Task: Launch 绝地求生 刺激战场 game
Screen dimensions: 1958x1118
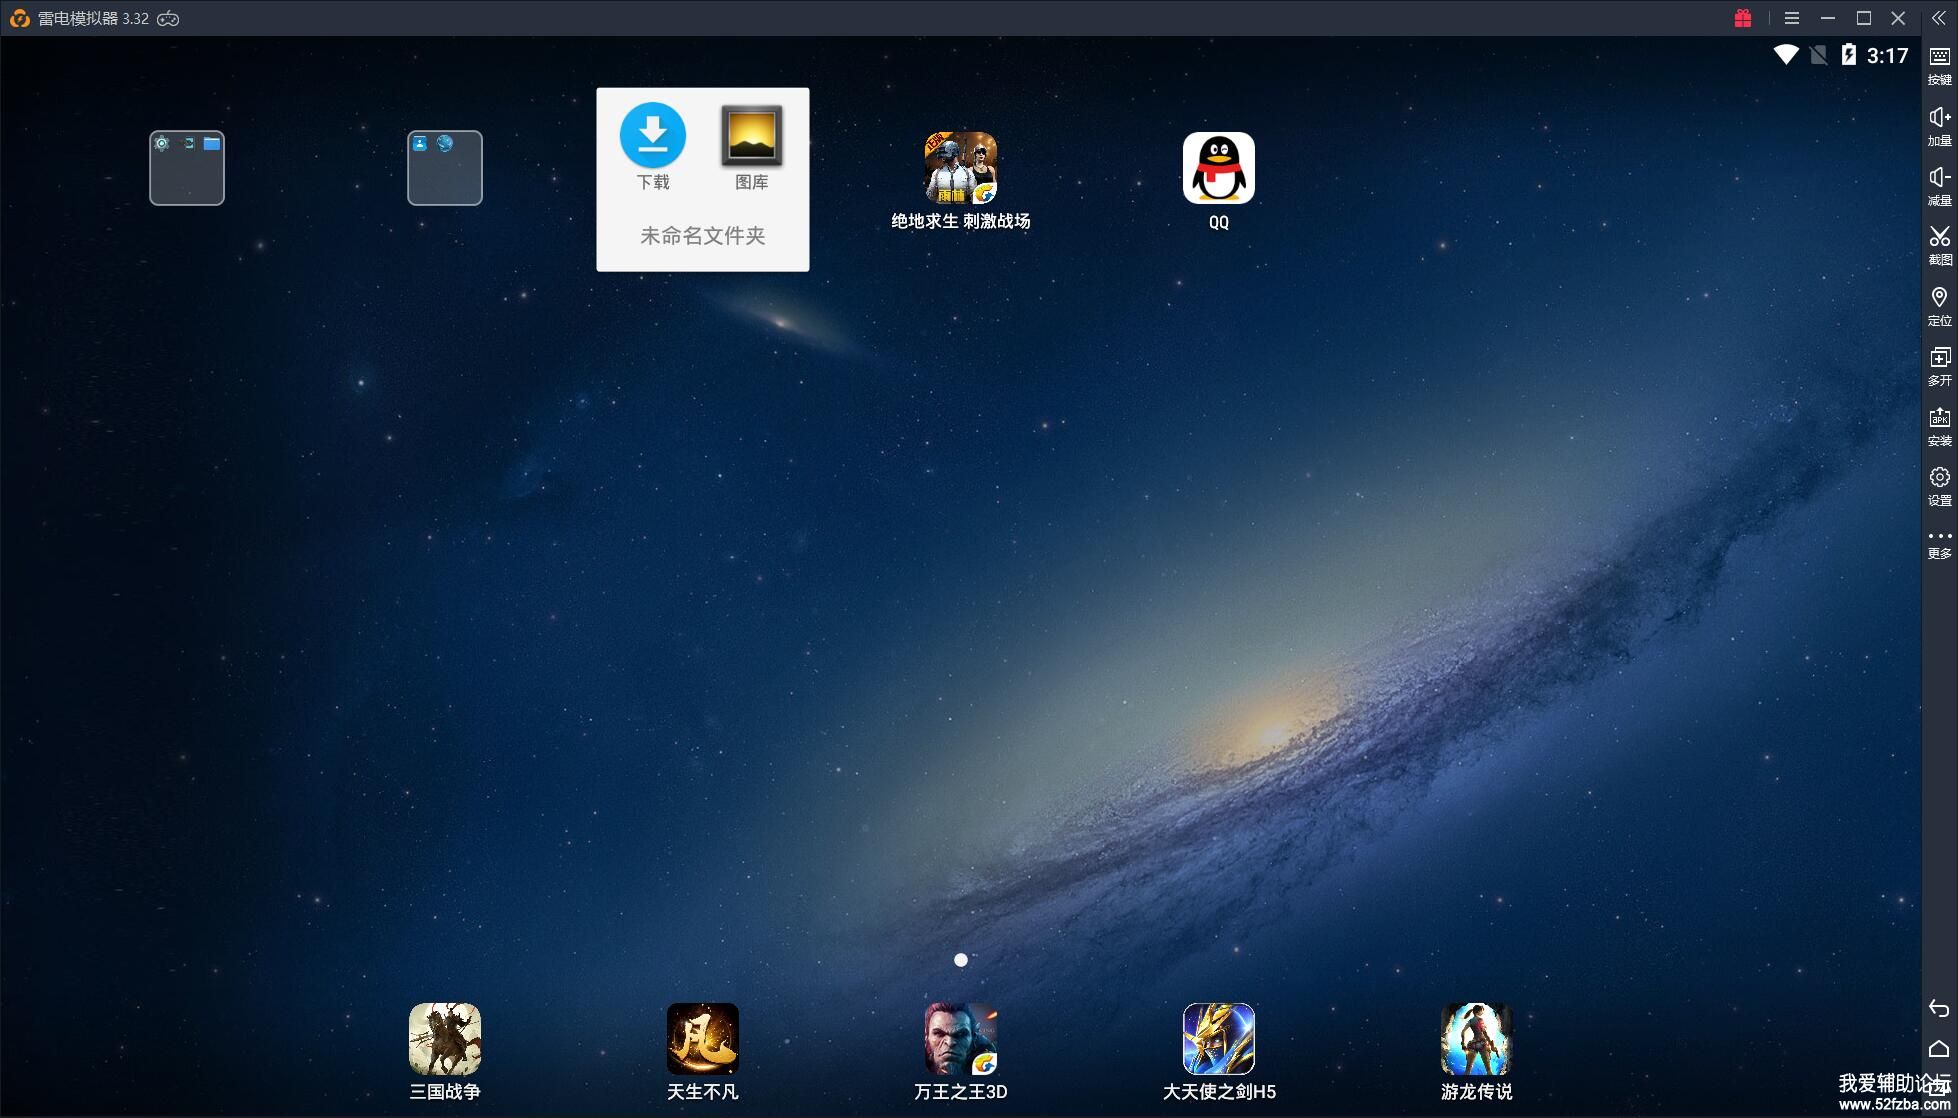Action: pos(960,168)
